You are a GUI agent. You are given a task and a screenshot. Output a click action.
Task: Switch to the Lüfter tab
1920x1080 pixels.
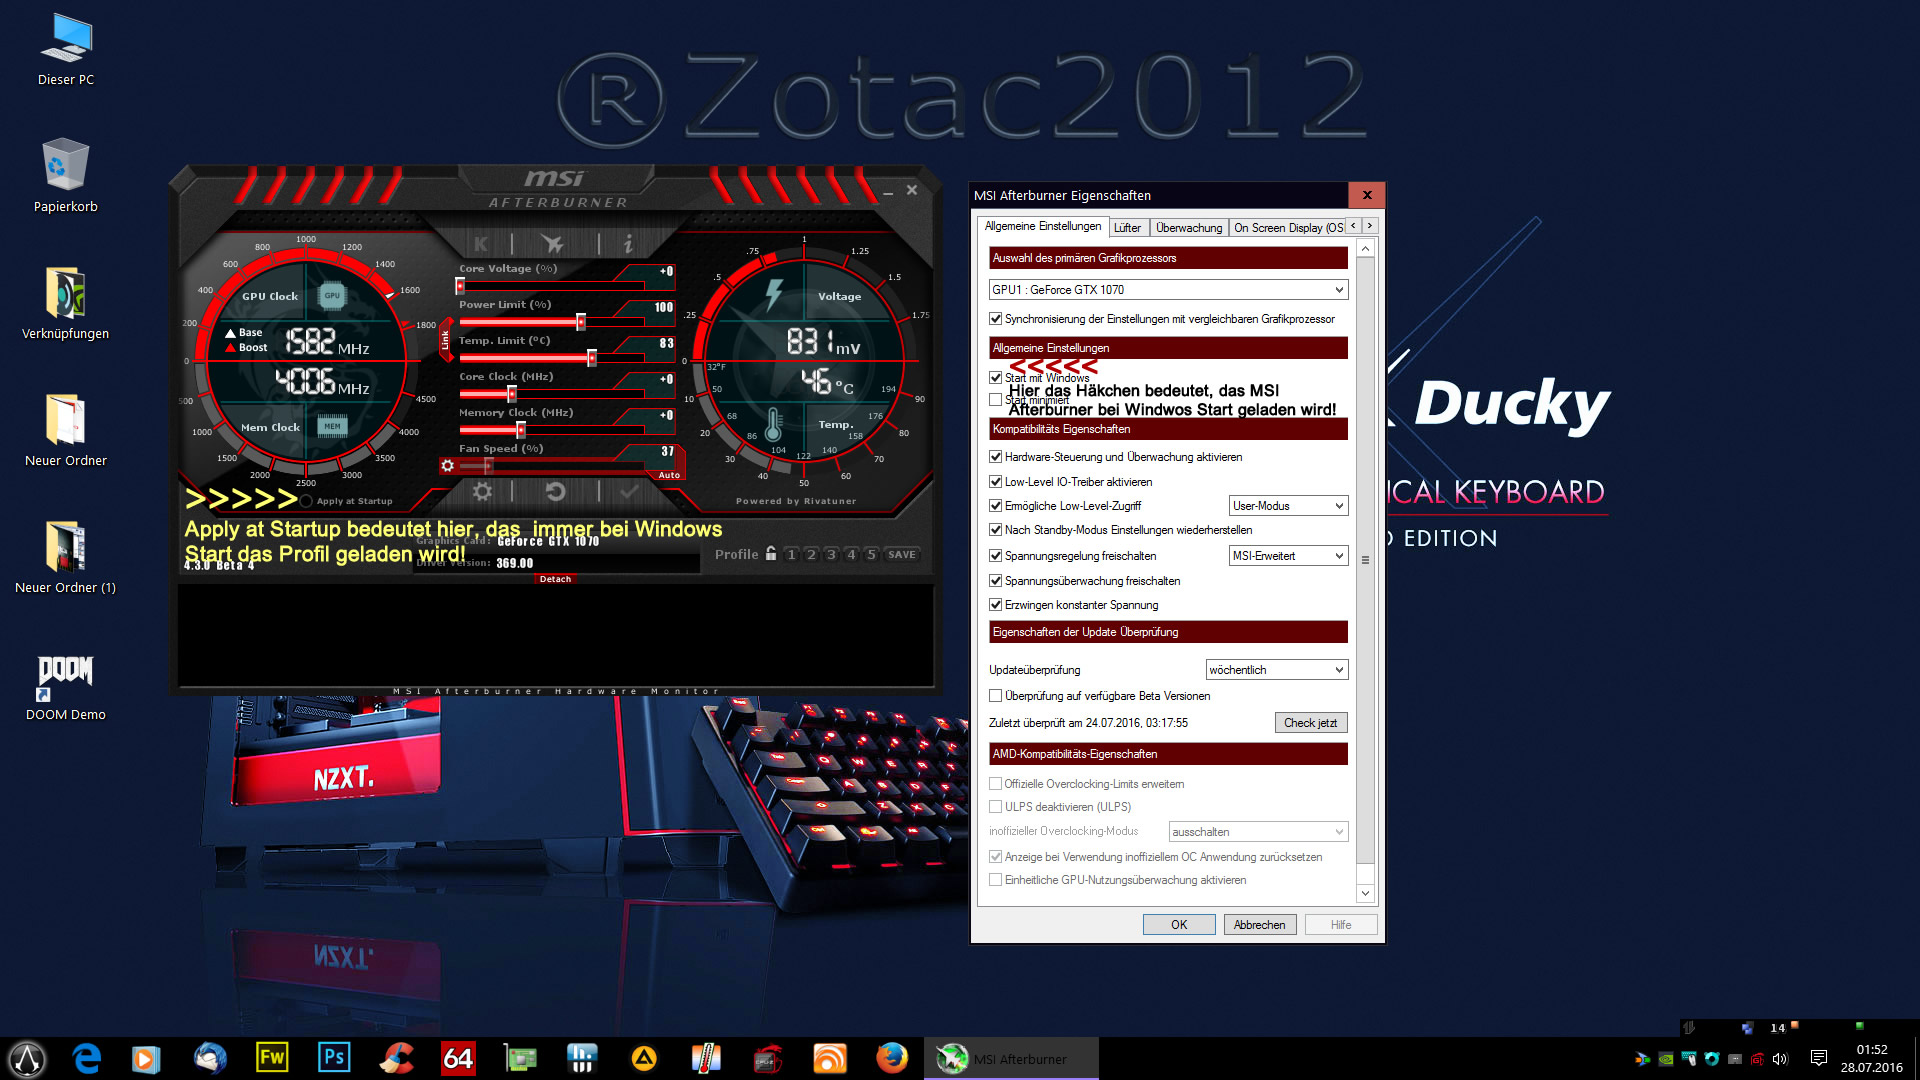tap(1127, 228)
